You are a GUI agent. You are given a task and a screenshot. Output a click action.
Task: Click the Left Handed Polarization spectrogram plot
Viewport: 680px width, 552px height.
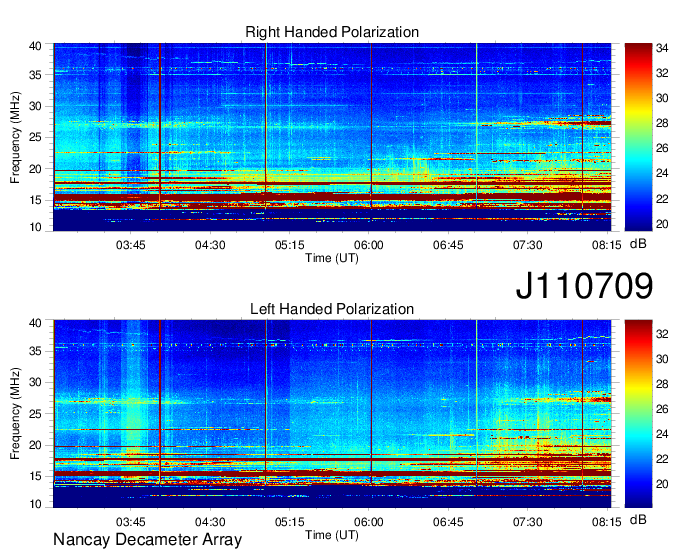point(332,414)
